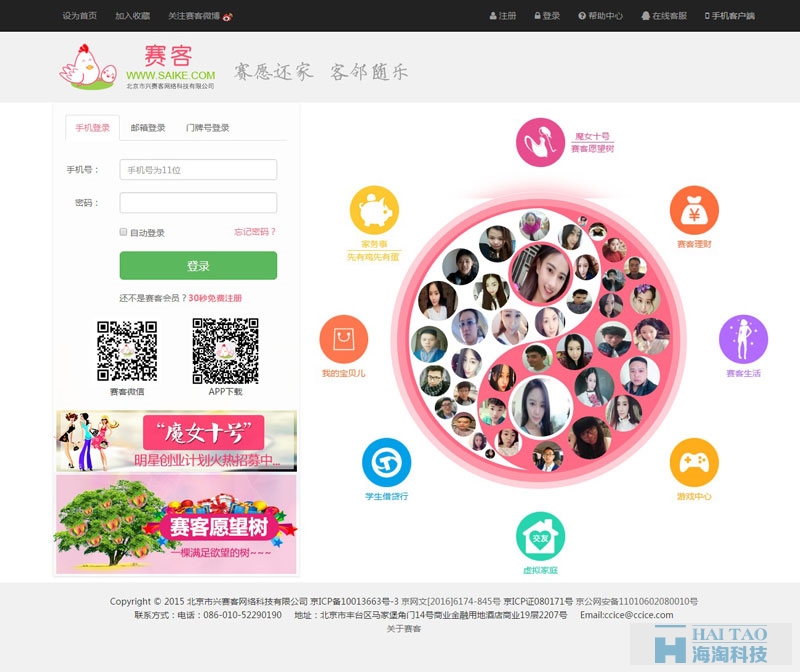Click the 魔女十号 promotional banner
Screen dimensions: 800x672
(176, 440)
